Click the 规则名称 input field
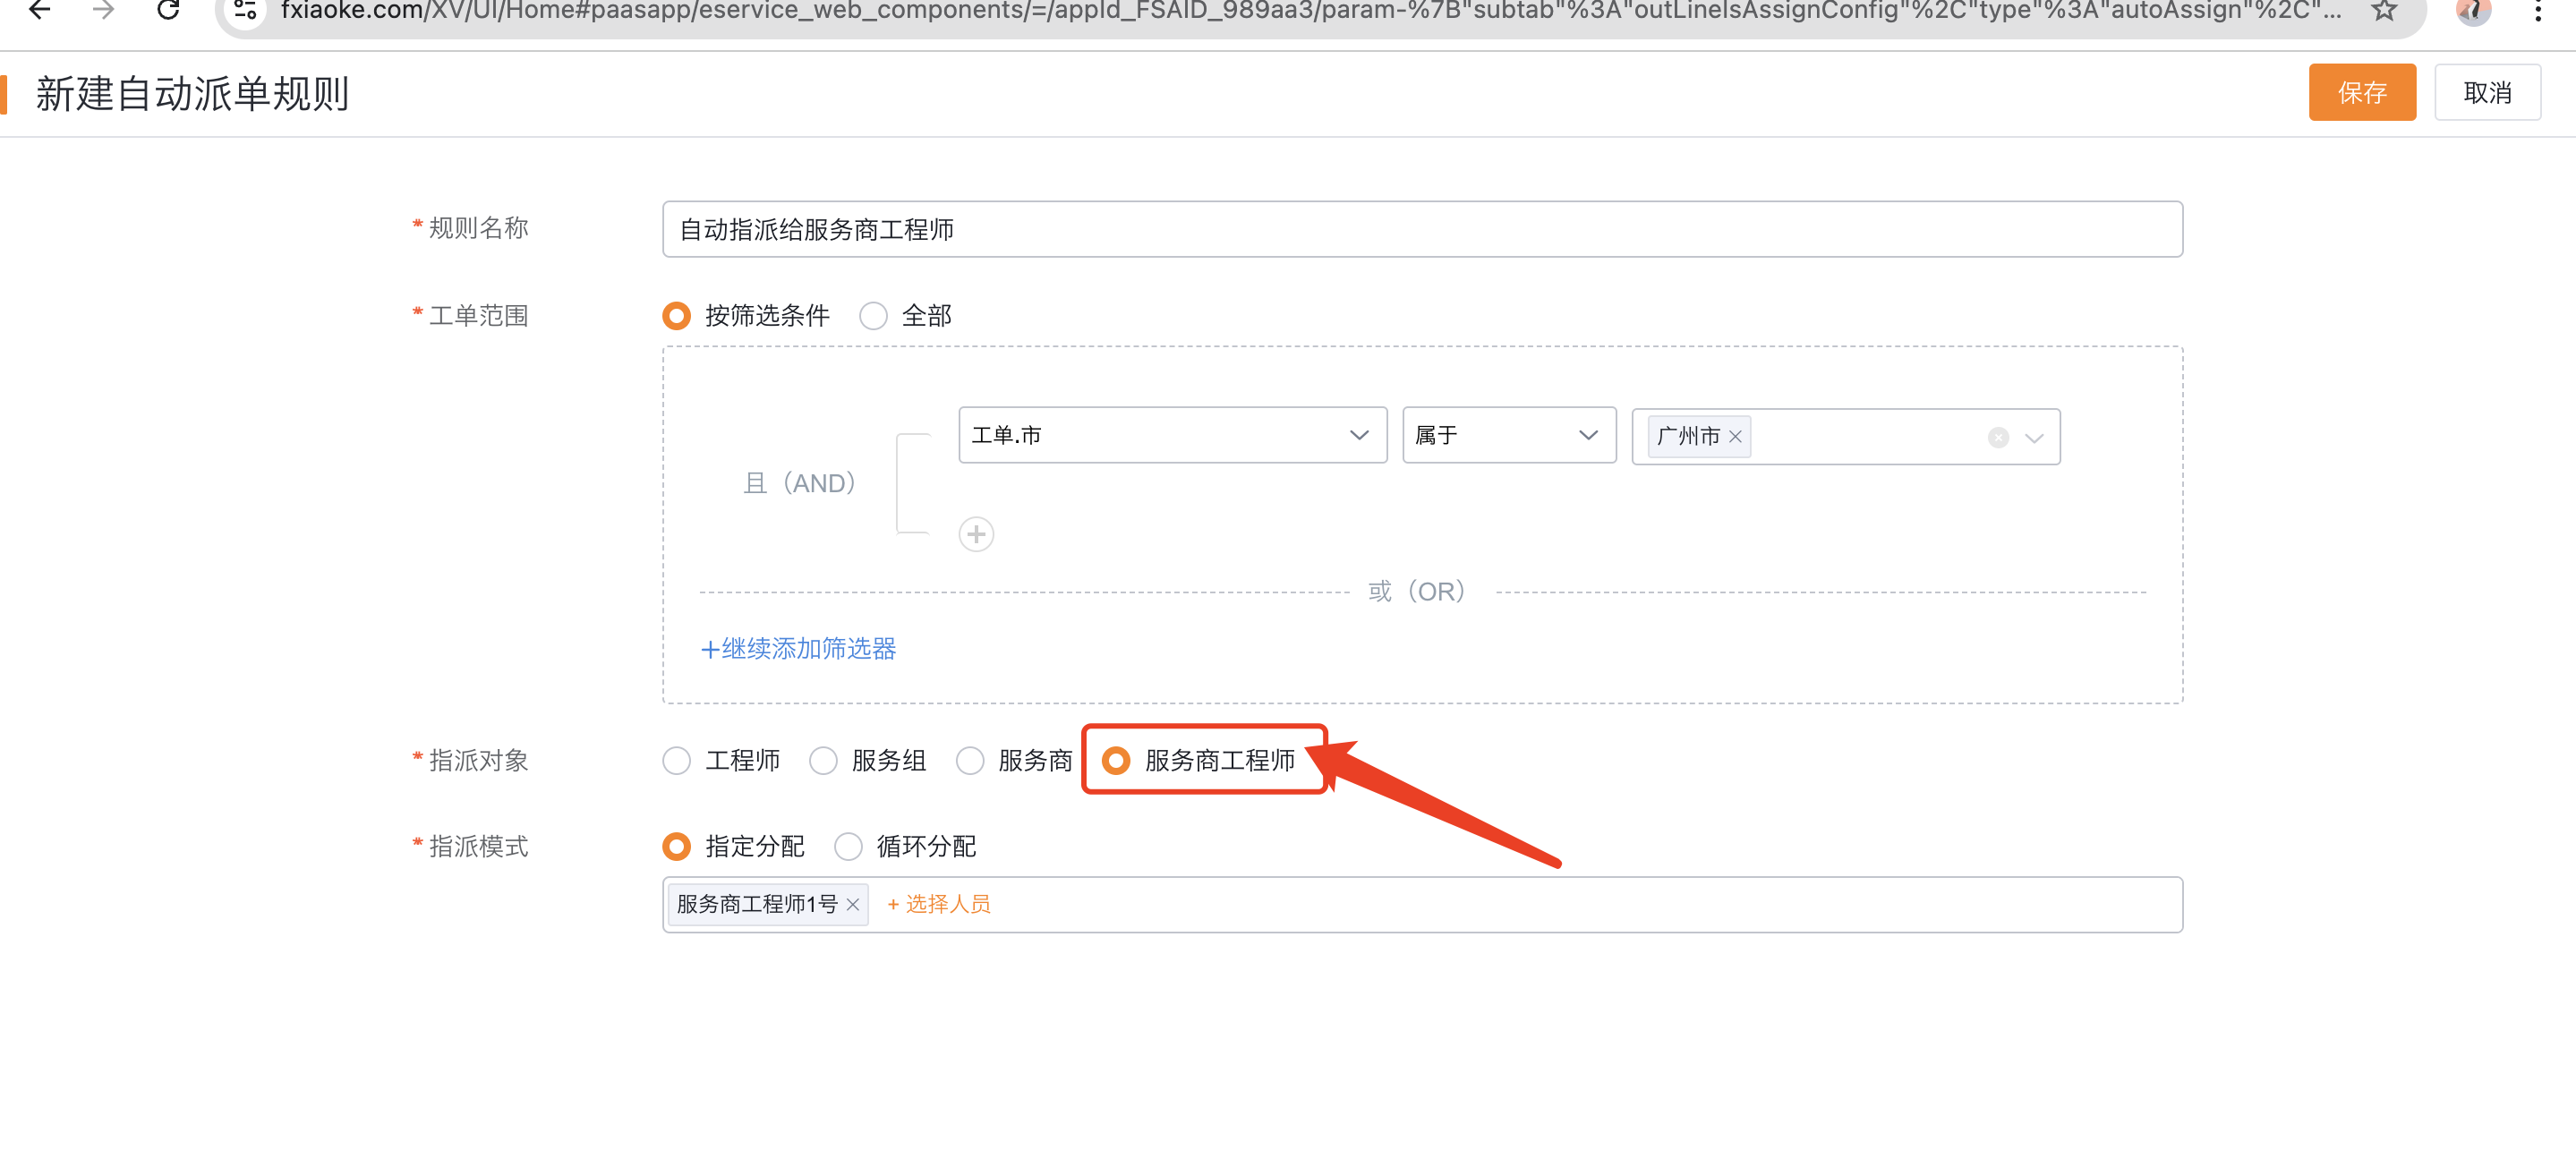Screen dimensions: 2576x1167 (1421, 230)
